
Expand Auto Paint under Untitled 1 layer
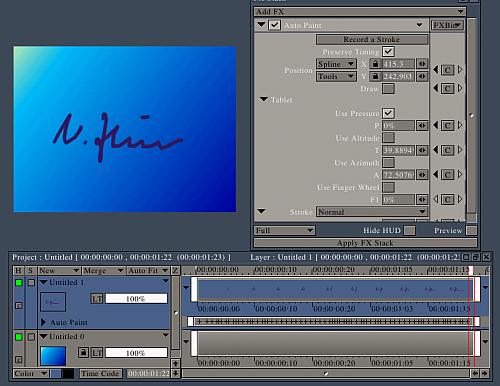click(43, 322)
